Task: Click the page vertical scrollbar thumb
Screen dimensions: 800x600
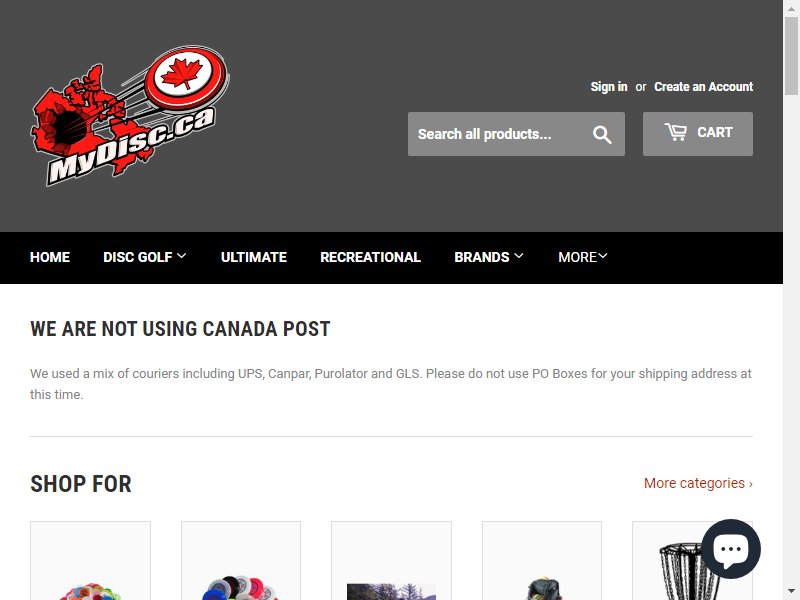Action: (x=791, y=56)
